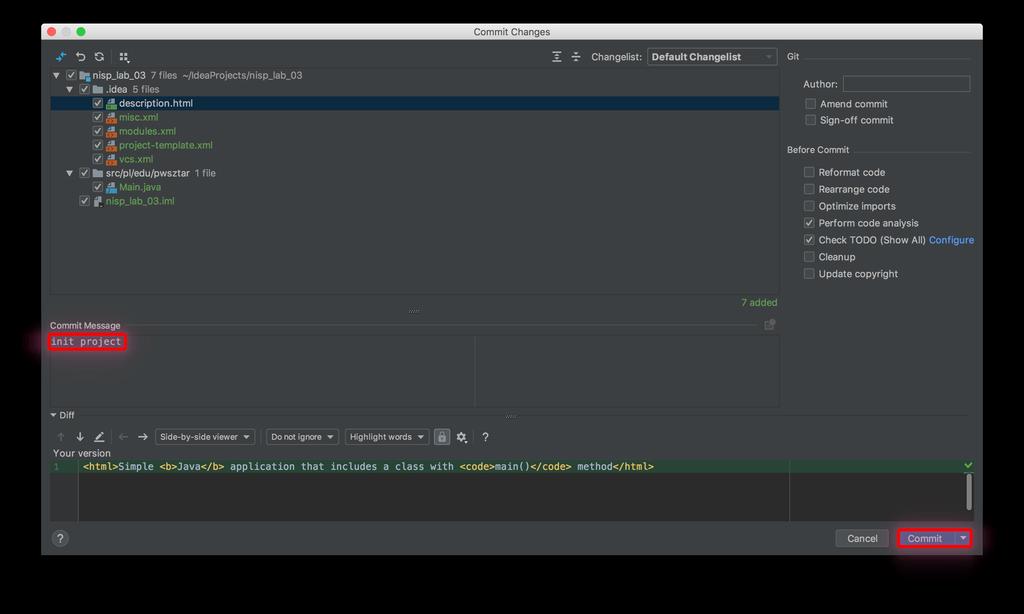
Task: Click the diff viewer vertical scrollbar
Action: tap(968, 492)
